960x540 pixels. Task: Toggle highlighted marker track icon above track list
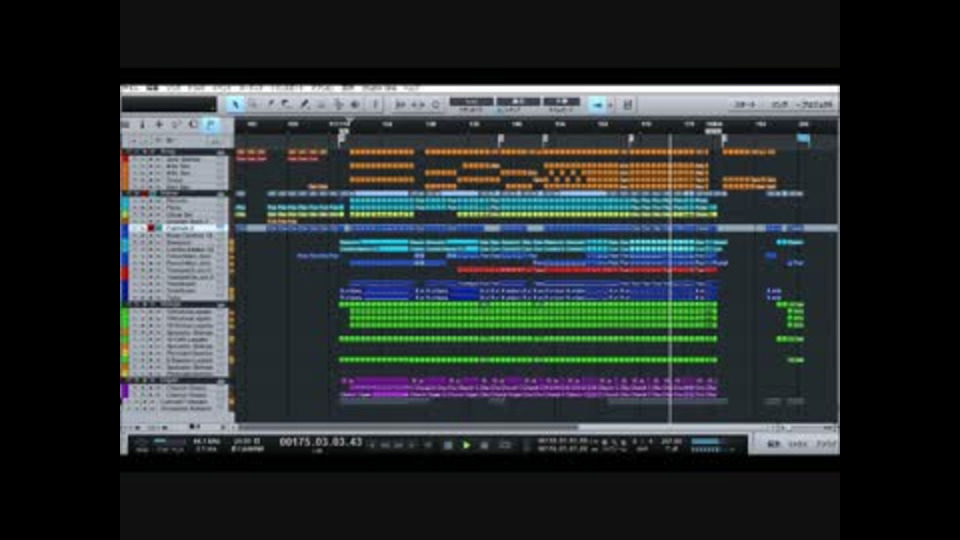pos(211,125)
